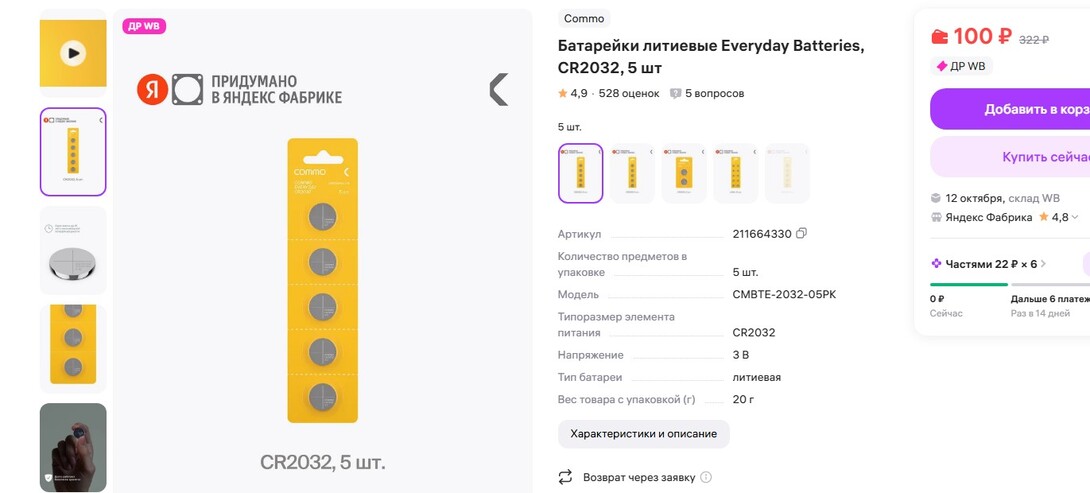The width and height of the screenshot is (1090, 493).
Task: Click the info icon beside Возврат через заявку
Action: click(x=706, y=477)
